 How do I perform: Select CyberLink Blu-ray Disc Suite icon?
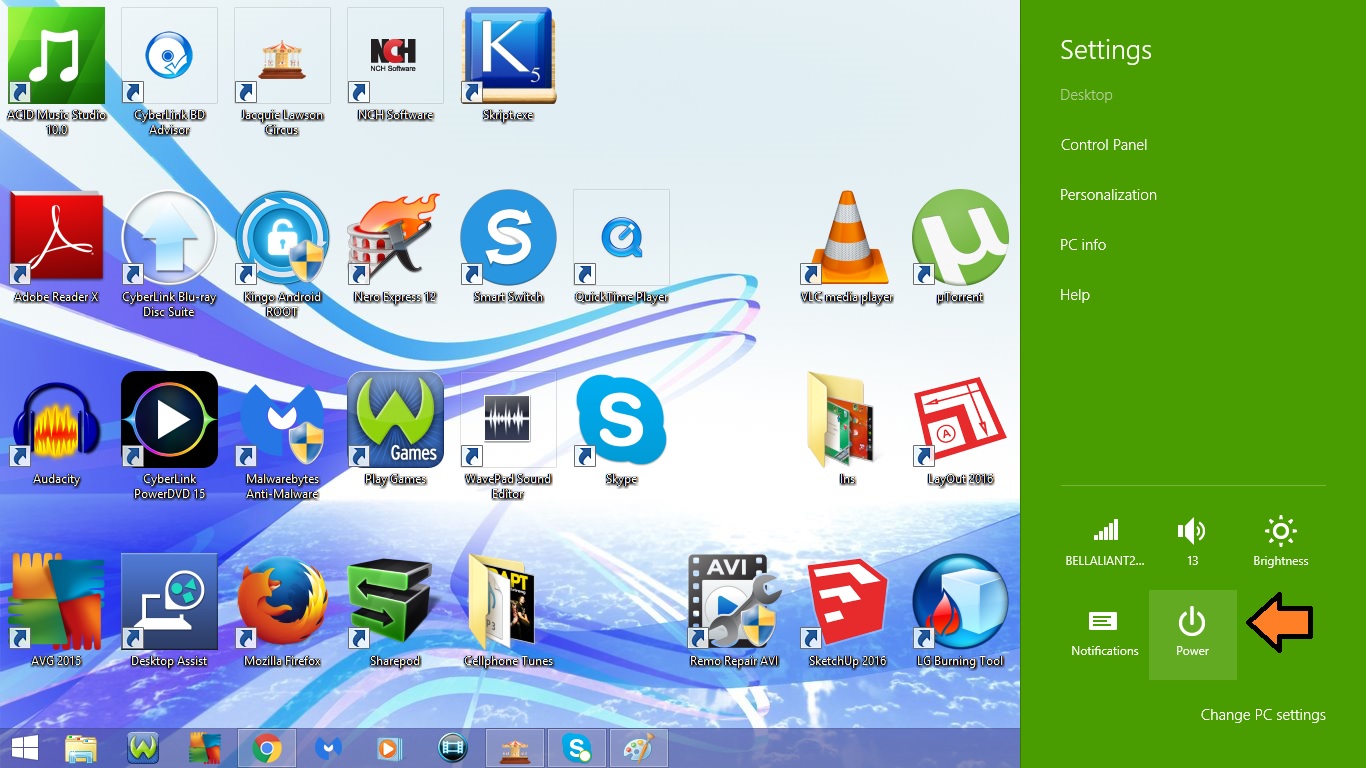click(169, 253)
